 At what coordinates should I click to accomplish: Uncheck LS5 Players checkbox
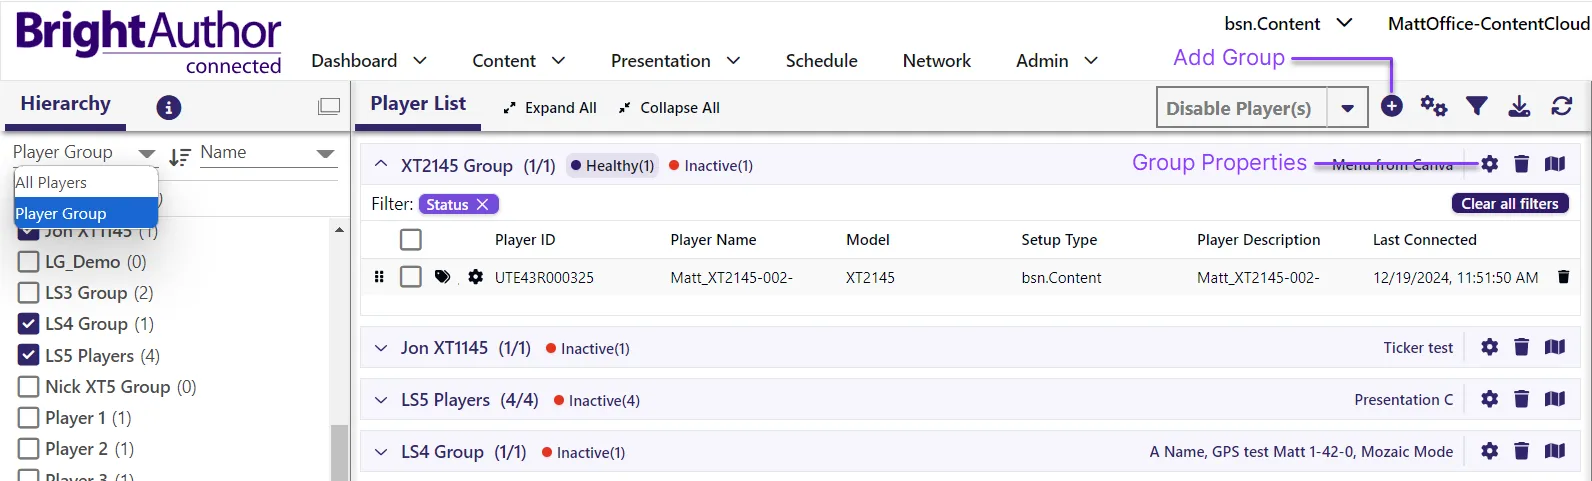(29, 355)
